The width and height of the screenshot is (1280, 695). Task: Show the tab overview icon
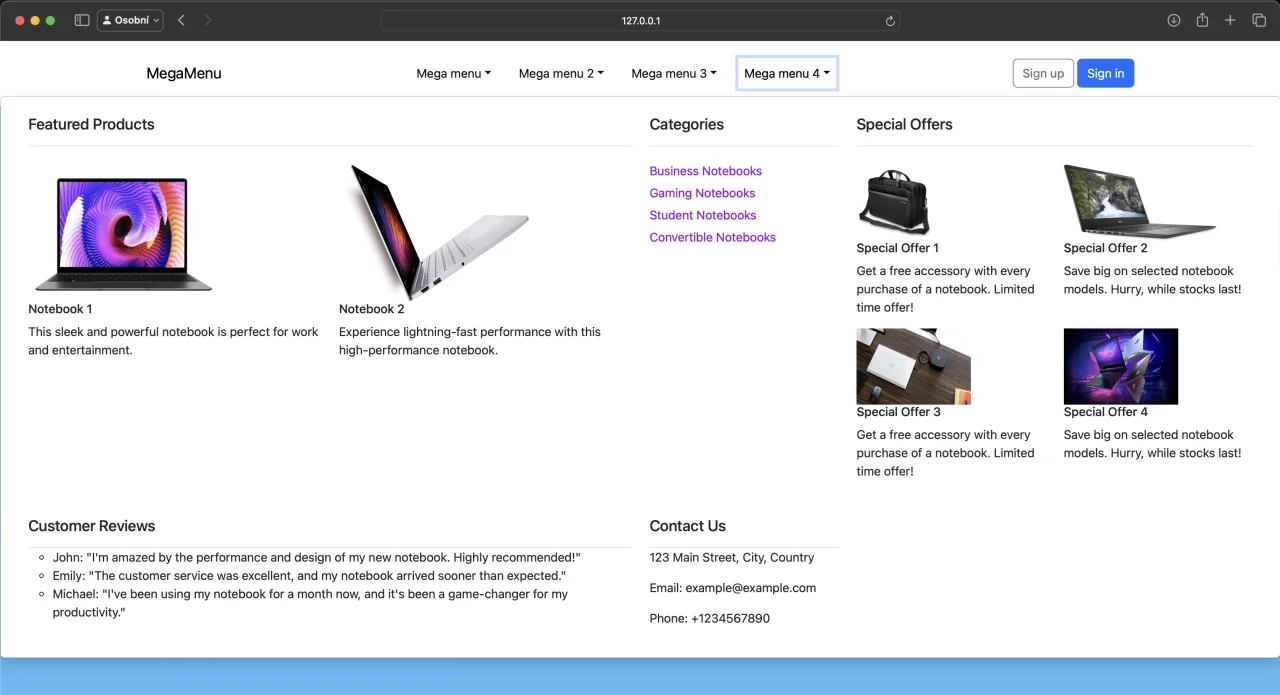click(1259, 20)
